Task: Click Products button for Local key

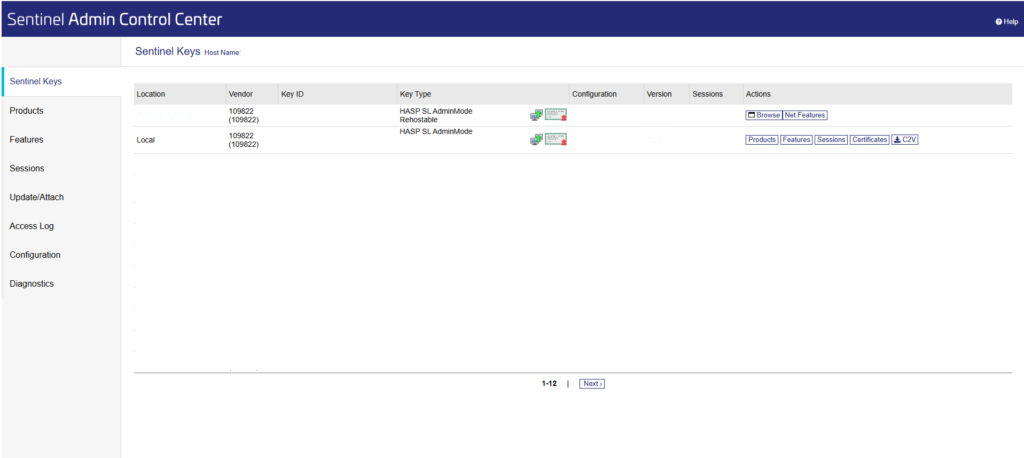Action: click(762, 140)
